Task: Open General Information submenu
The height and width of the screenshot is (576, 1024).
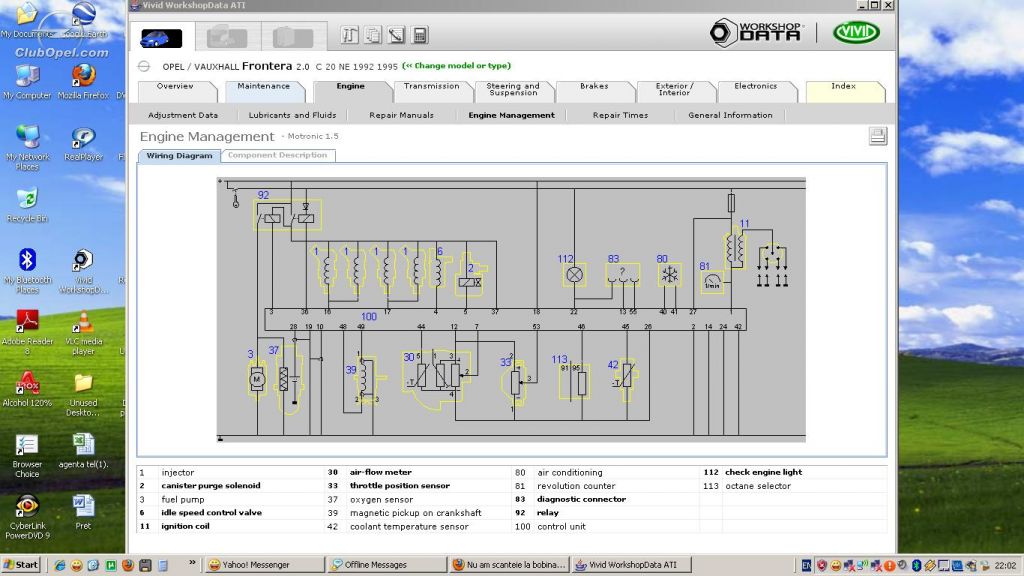Action: (x=730, y=115)
